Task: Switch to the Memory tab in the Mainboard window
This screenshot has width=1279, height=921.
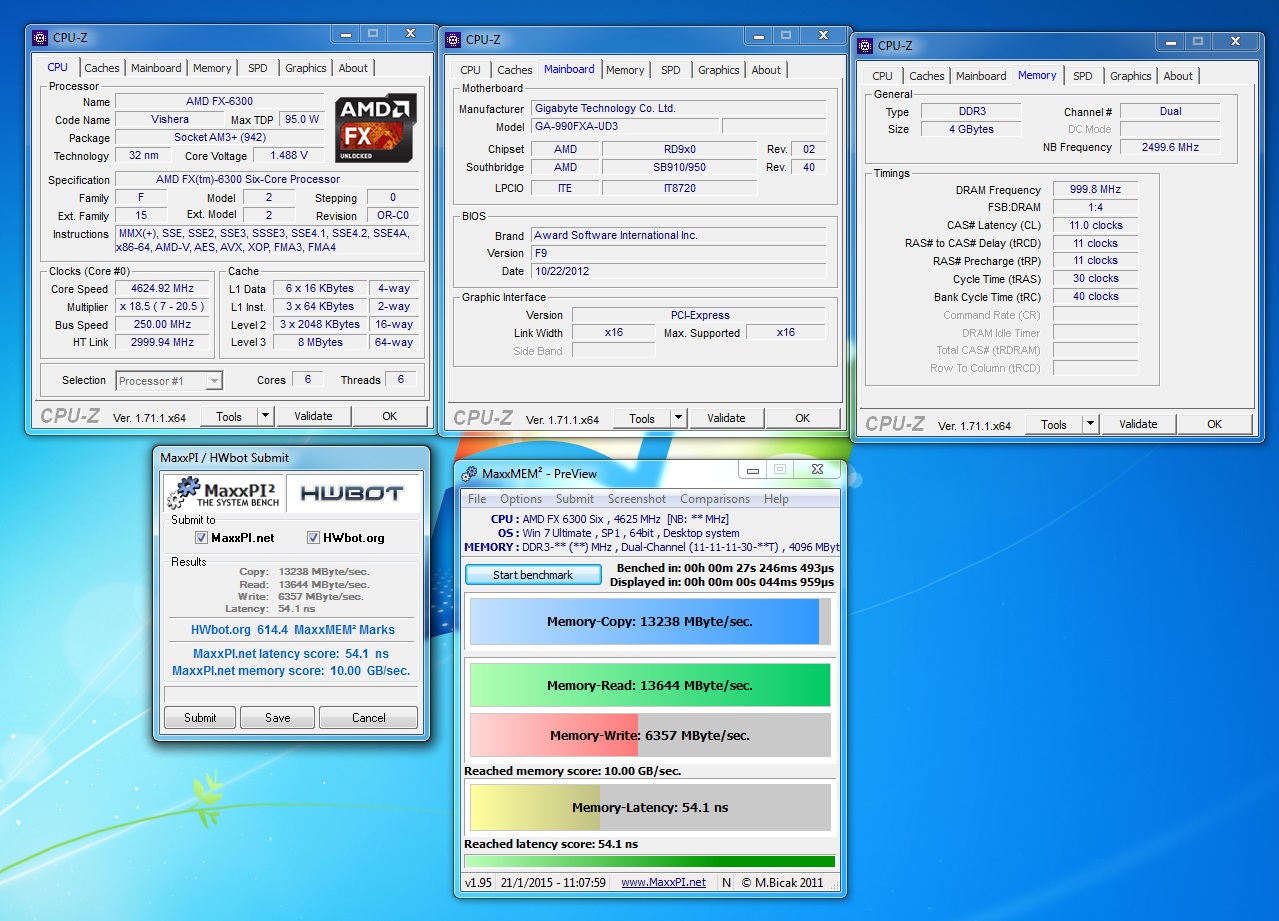Action: tap(625, 70)
